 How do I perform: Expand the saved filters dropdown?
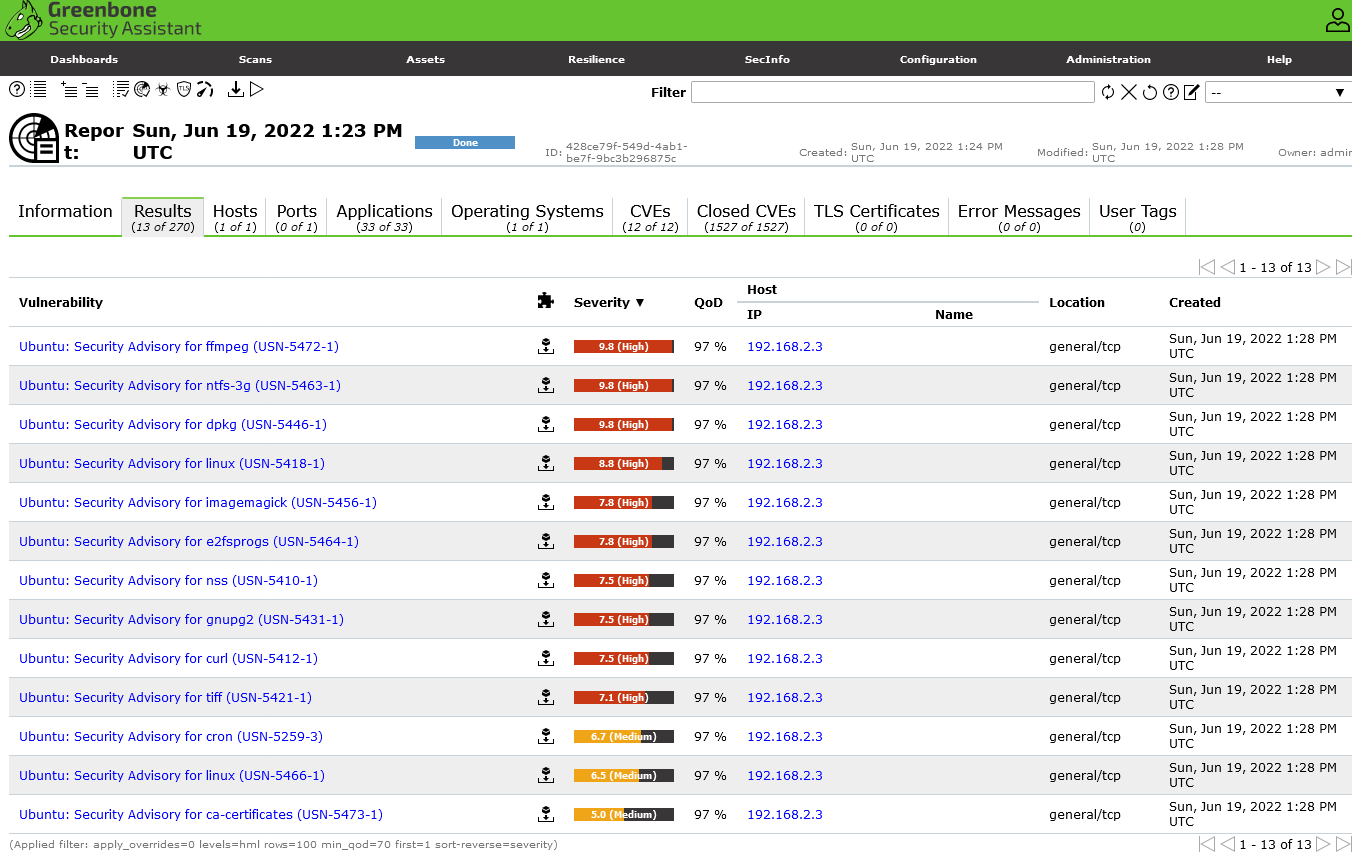[x=1277, y=92]
